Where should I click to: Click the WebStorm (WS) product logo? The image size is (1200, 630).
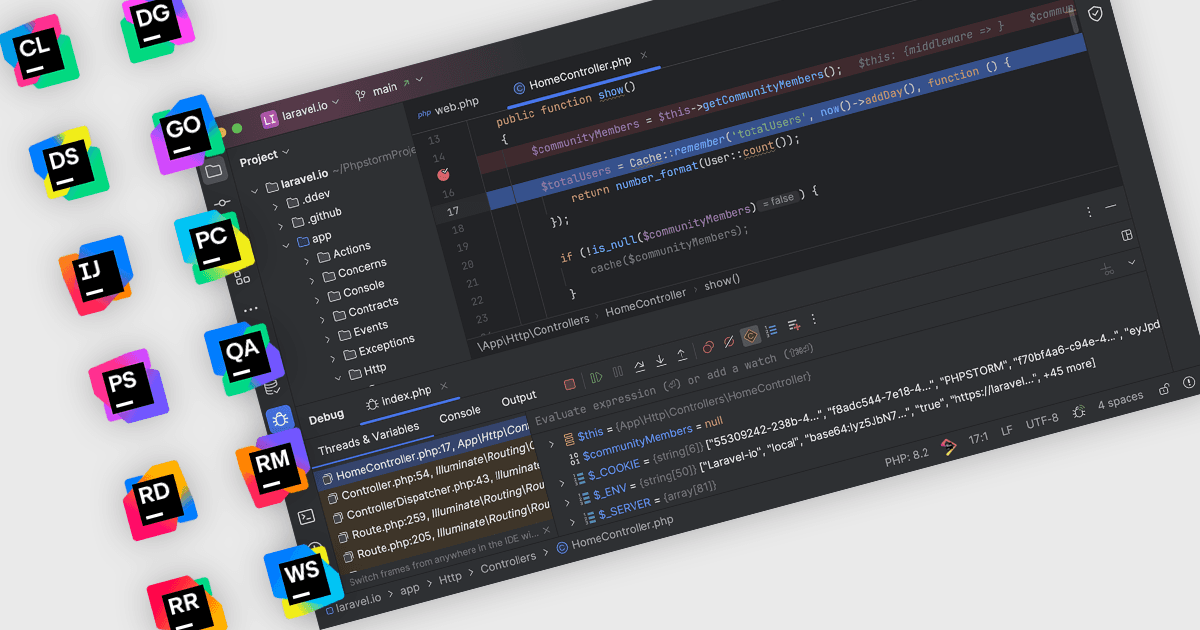[303, 580]
